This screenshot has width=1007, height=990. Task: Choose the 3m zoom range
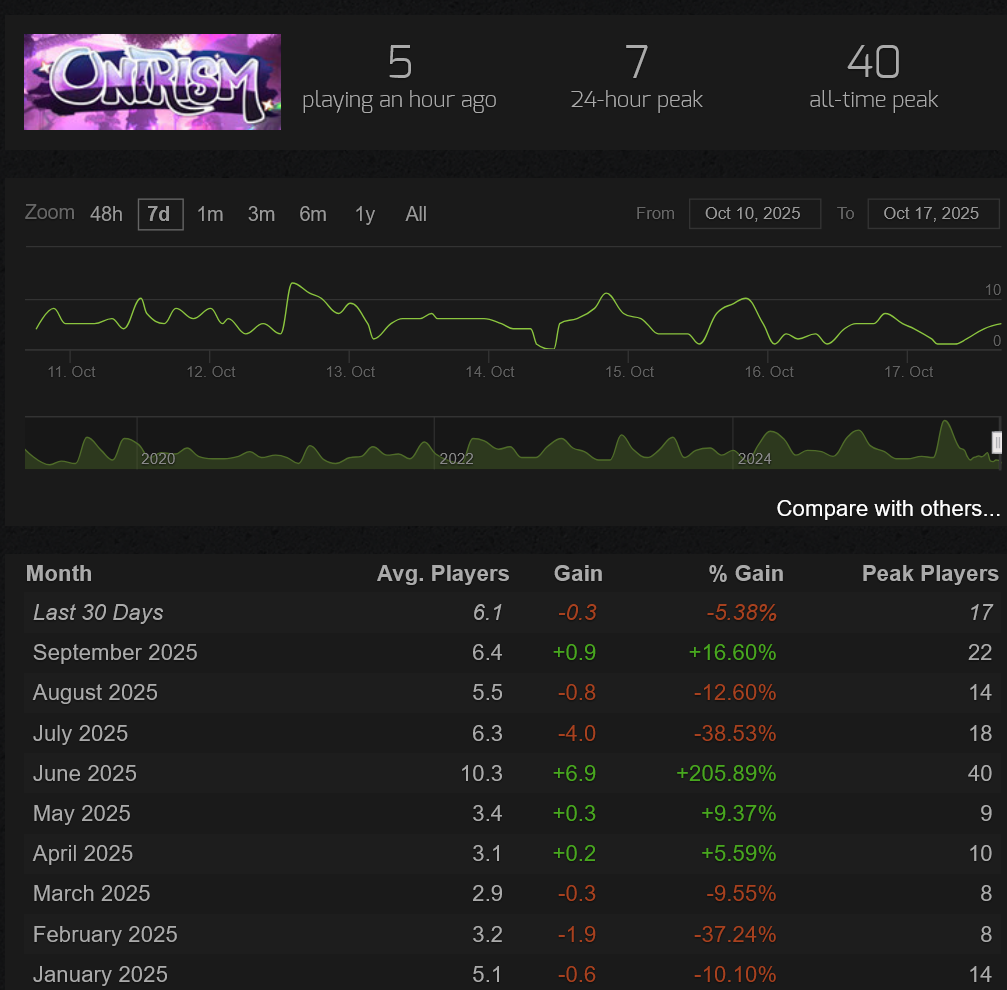[x=261, y=214]
